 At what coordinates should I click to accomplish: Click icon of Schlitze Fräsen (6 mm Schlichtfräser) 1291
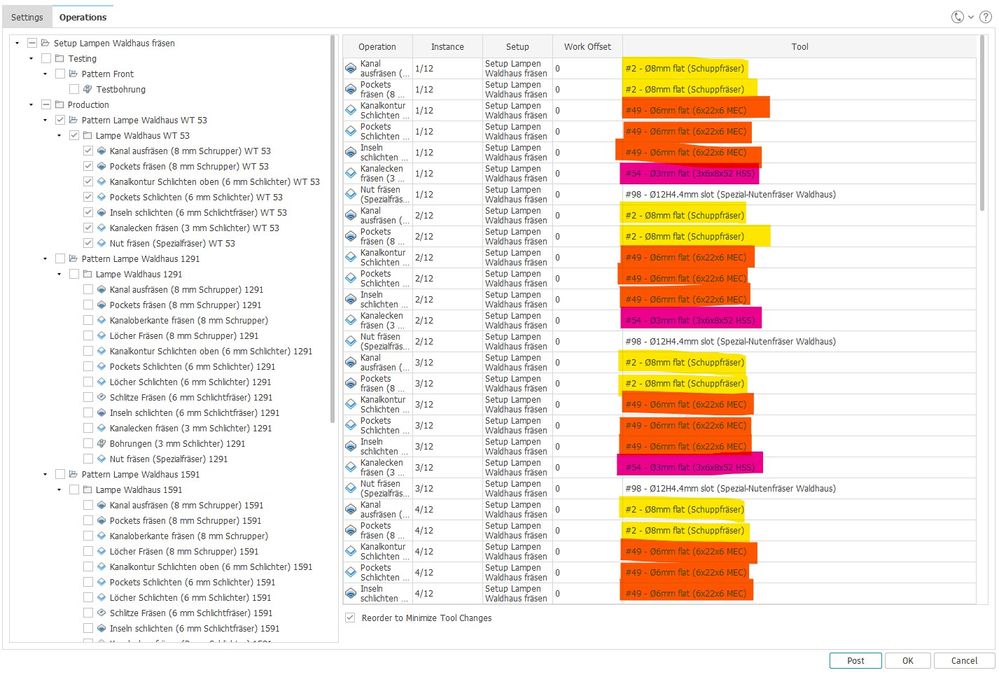[101, 397]
